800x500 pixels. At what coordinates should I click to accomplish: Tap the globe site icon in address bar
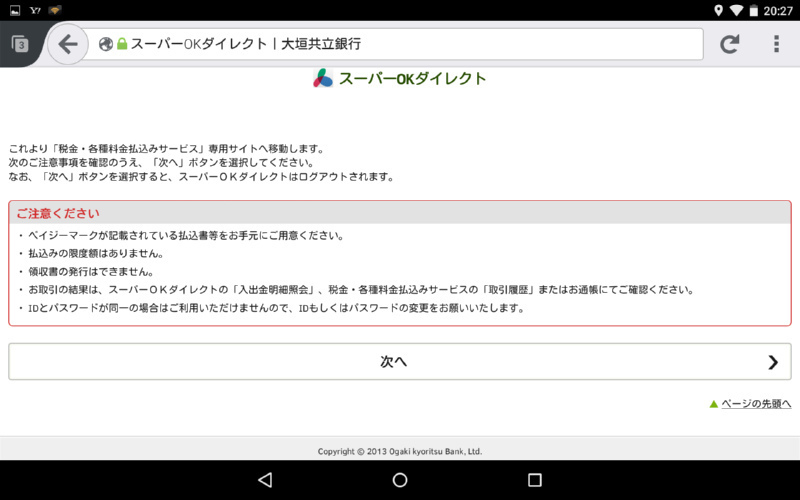click(x=106, y=44)
